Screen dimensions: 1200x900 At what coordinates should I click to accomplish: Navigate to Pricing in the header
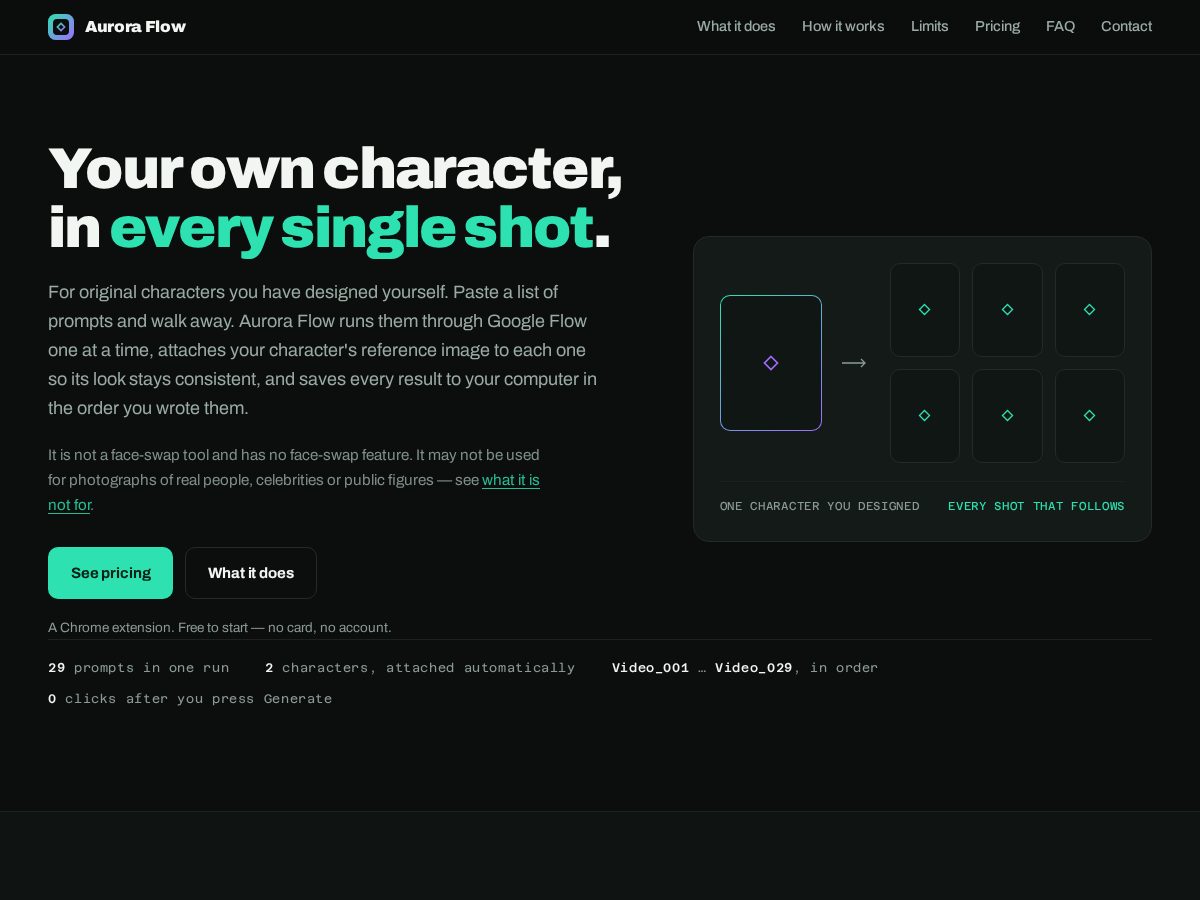click(998, 26)
